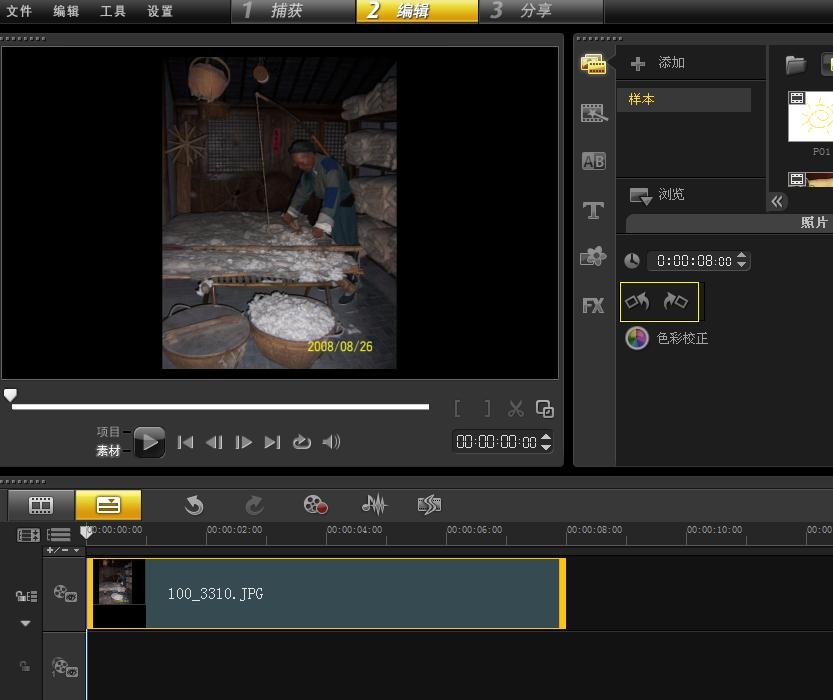Viewport: 833px width, 700px height.
Task: Open the AB transition panel
Action: coord(593,160)
